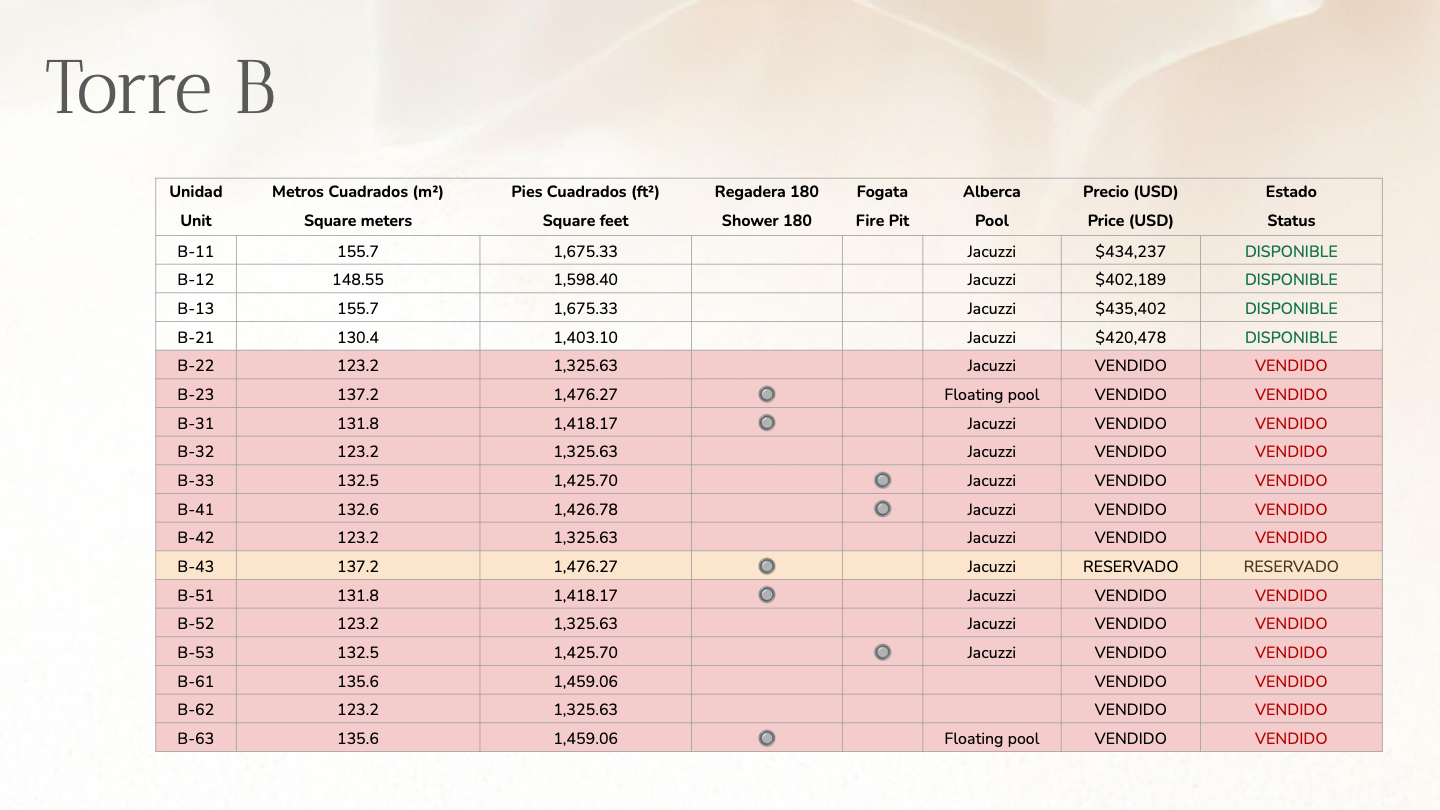Click the VENDIDO status for unit B-62
Viewport: 1440px width, 810px height.
1291,710
